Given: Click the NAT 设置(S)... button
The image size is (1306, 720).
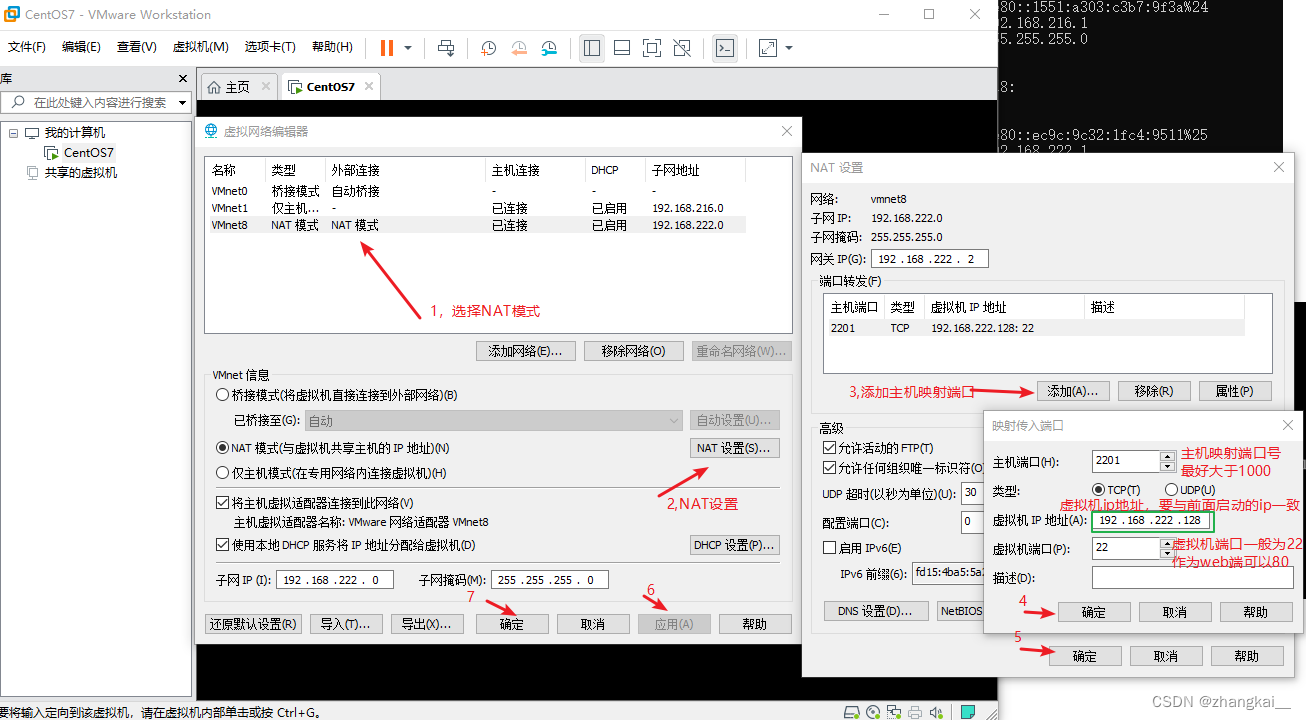Looking at the screenshot, I should [x=735, y=448].
